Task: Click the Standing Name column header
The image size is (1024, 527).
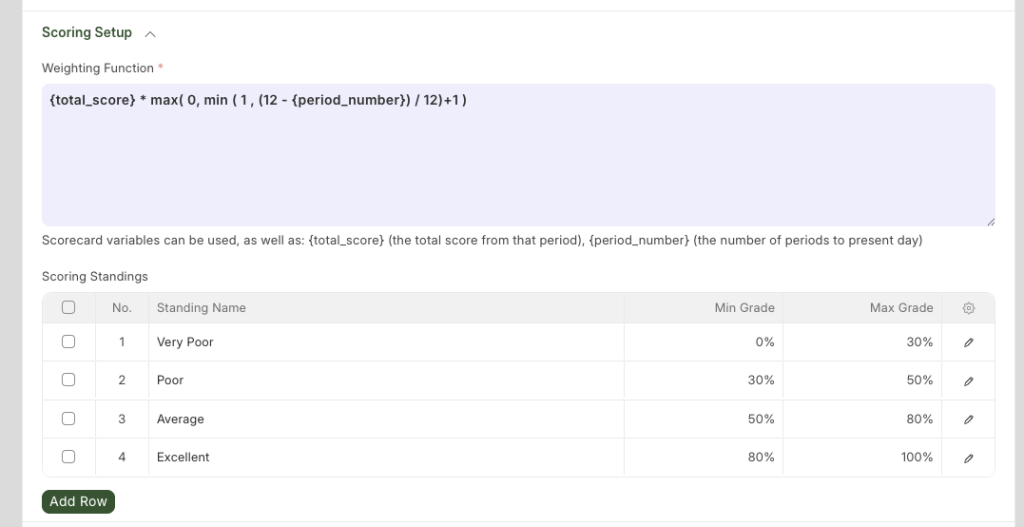Action: click(x=201, y=308)
